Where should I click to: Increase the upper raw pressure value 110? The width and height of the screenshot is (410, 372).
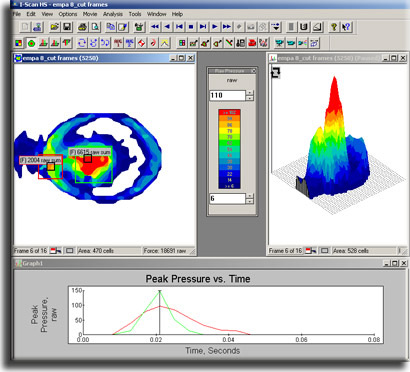[x=250, y=93]
